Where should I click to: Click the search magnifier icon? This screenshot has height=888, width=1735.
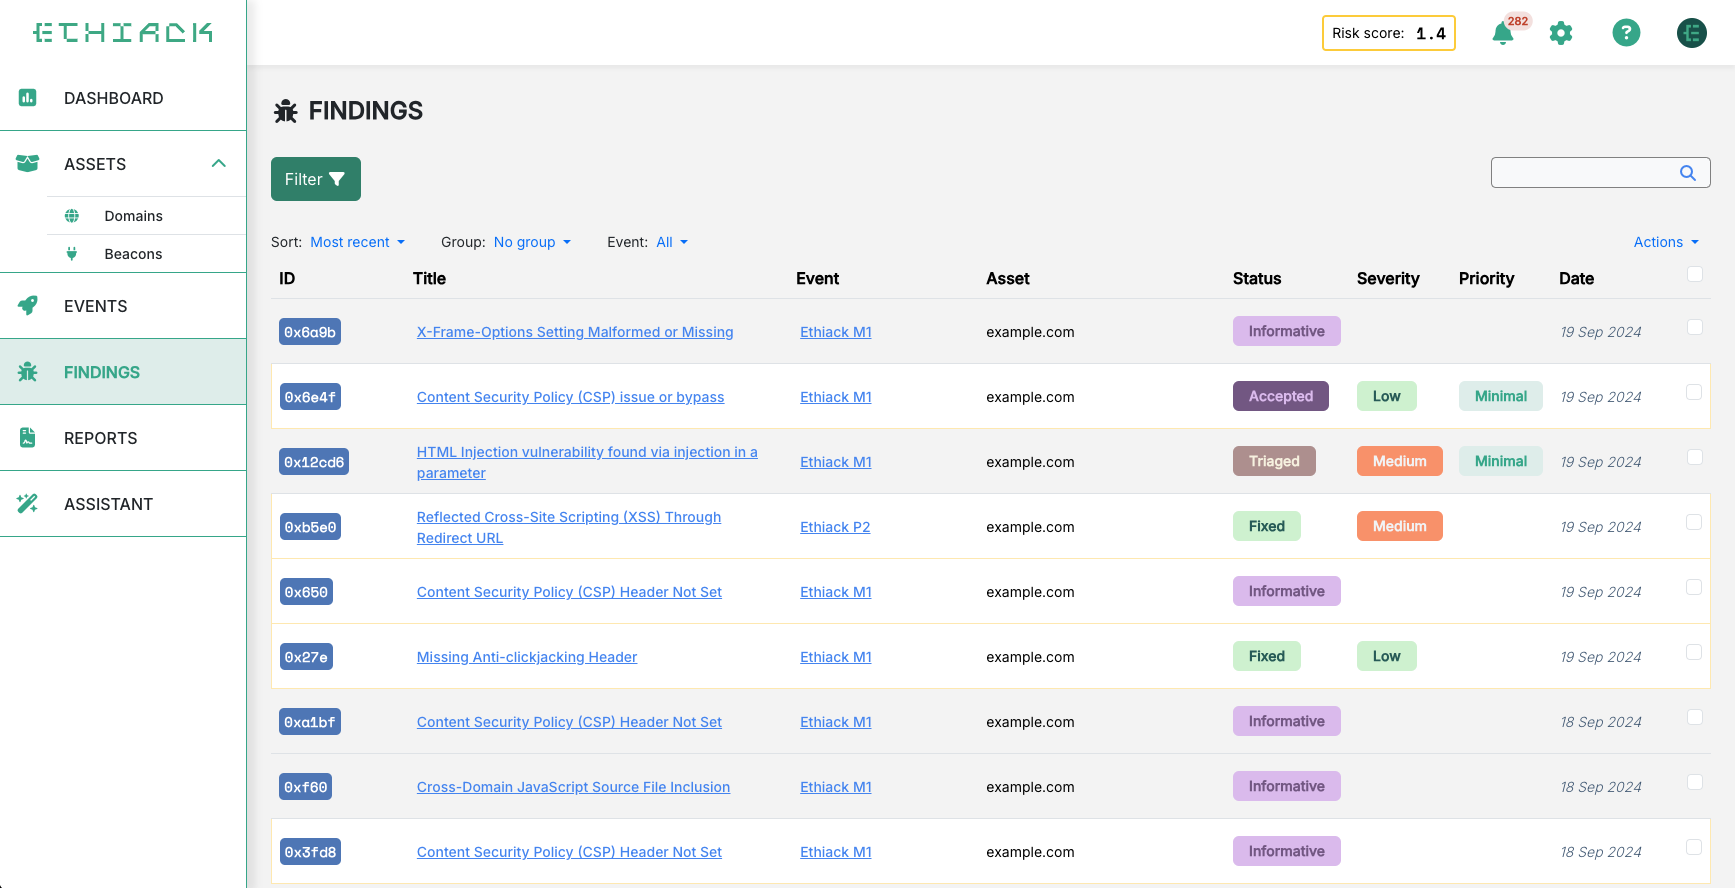pyautogui.click(x=1688, y=173)
